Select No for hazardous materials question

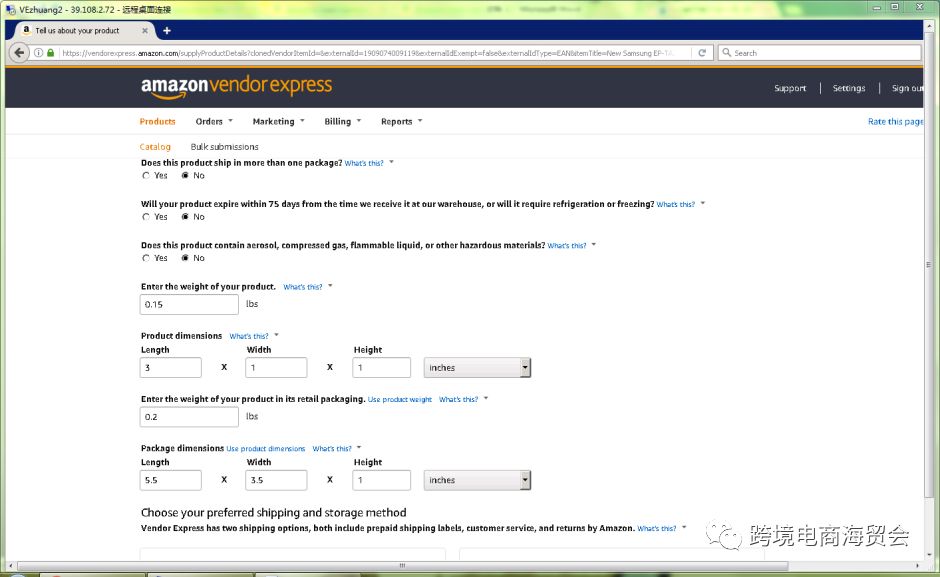tap(185, 259)
